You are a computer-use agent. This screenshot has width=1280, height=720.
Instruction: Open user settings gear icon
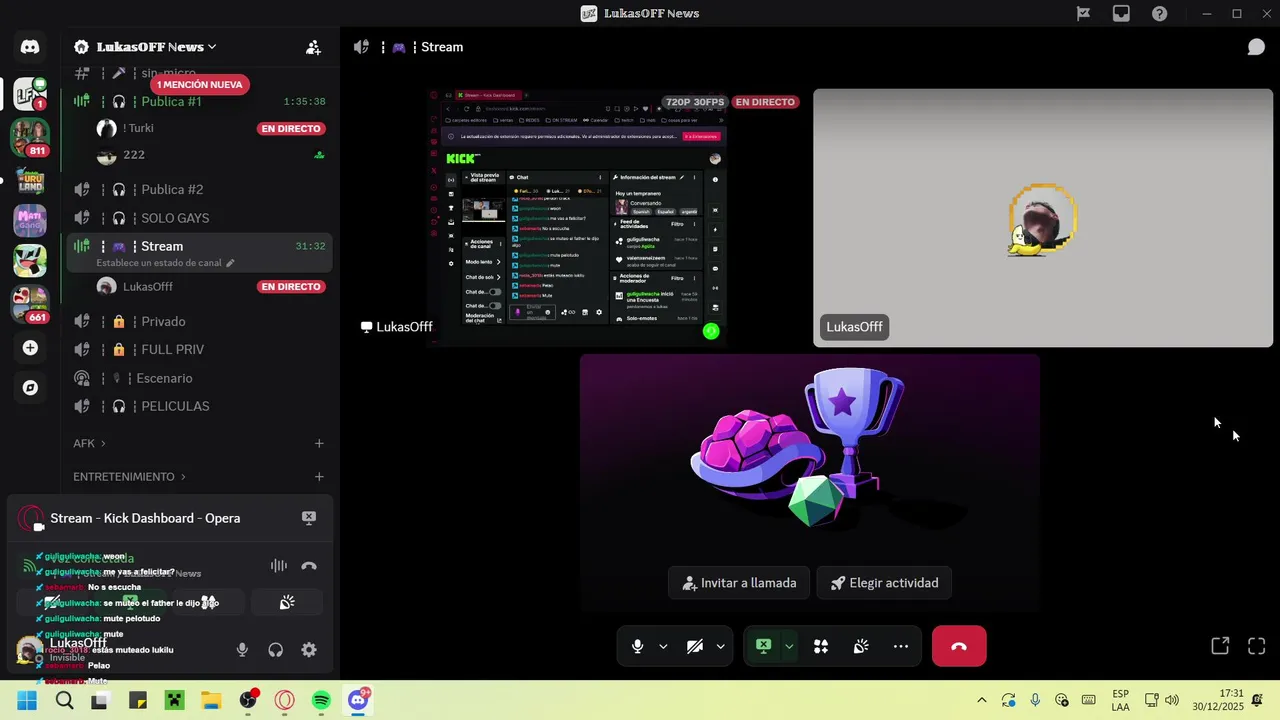(x=309, y=650)
